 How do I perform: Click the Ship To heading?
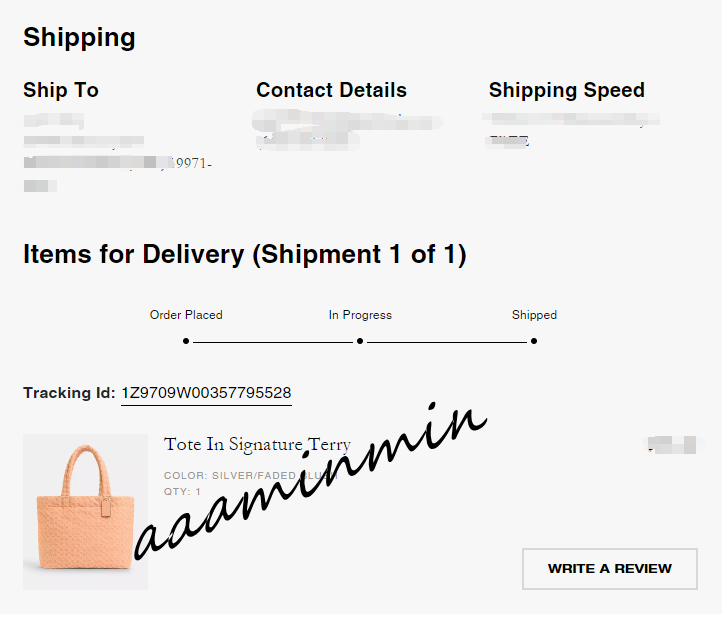point(61,90)
